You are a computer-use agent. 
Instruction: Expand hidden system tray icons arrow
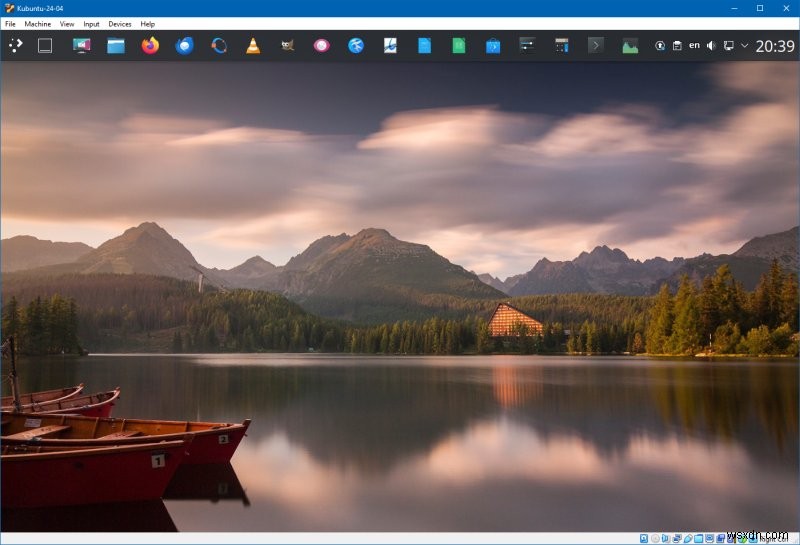pos(744,45)
